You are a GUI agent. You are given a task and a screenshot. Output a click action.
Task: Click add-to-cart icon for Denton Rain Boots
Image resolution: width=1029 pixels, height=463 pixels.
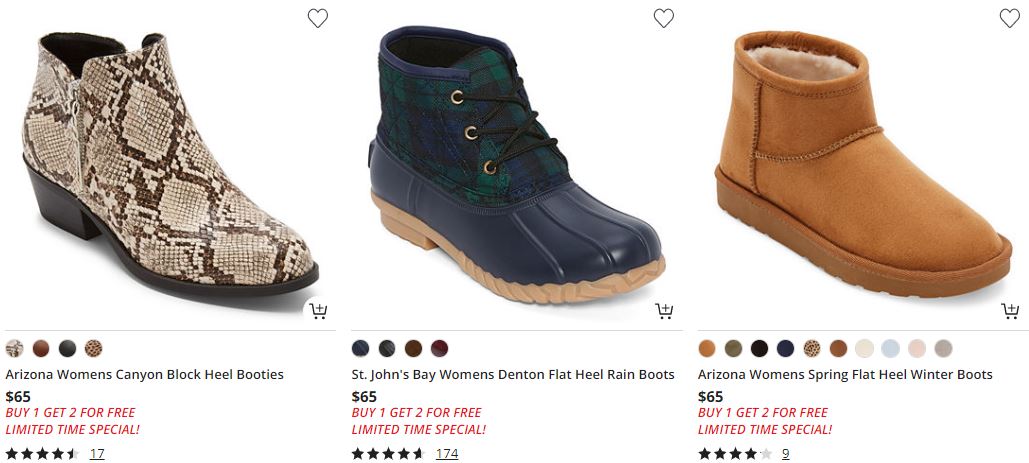pyautogui.click(x=664, y=311)
